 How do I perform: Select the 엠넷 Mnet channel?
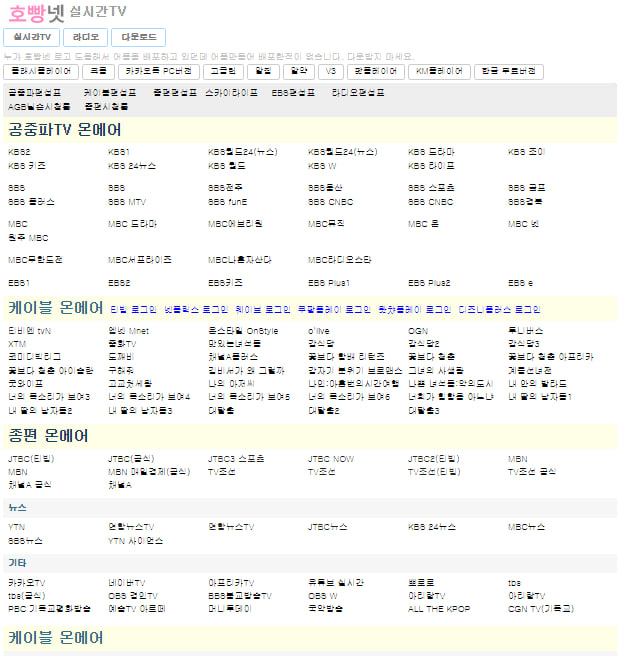click(128, 331)
